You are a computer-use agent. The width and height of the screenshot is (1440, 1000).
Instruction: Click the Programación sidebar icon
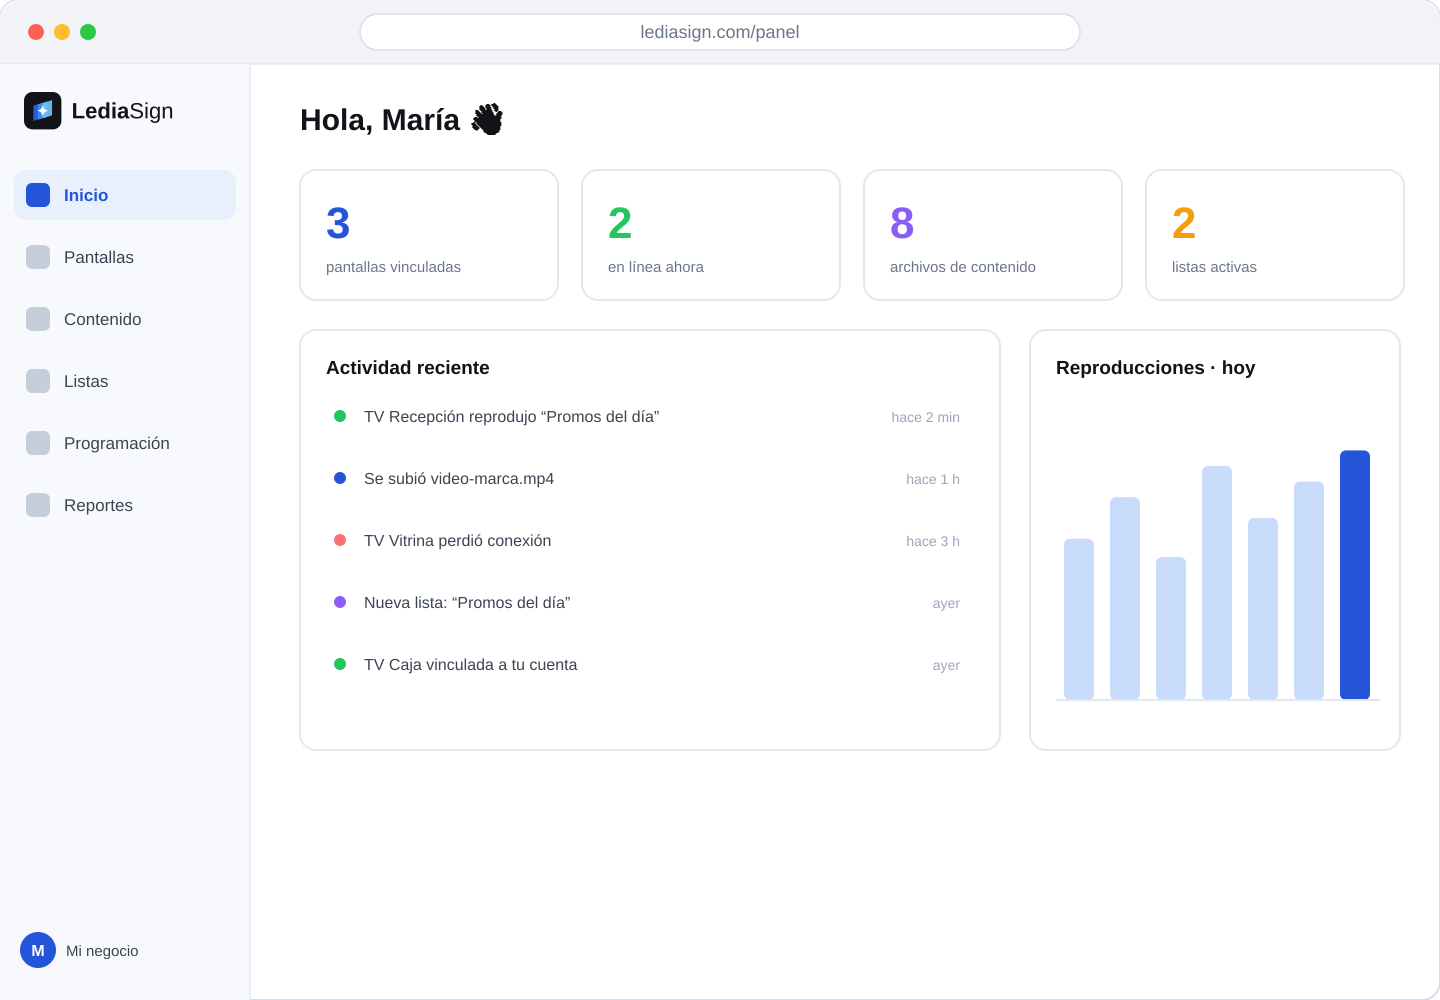tap(38, 443)
